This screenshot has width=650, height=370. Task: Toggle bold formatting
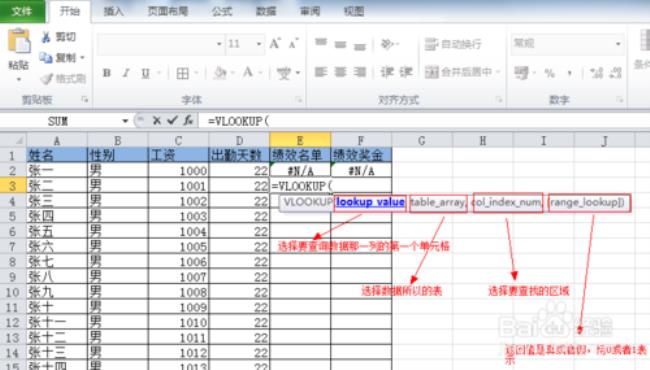click(x=107, y=73)
